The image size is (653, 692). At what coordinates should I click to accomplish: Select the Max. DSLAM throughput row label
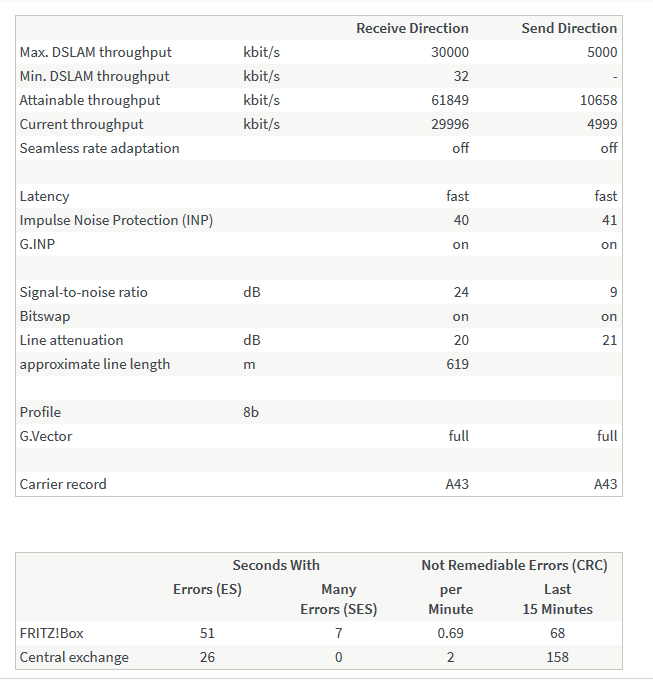[95, 52]
